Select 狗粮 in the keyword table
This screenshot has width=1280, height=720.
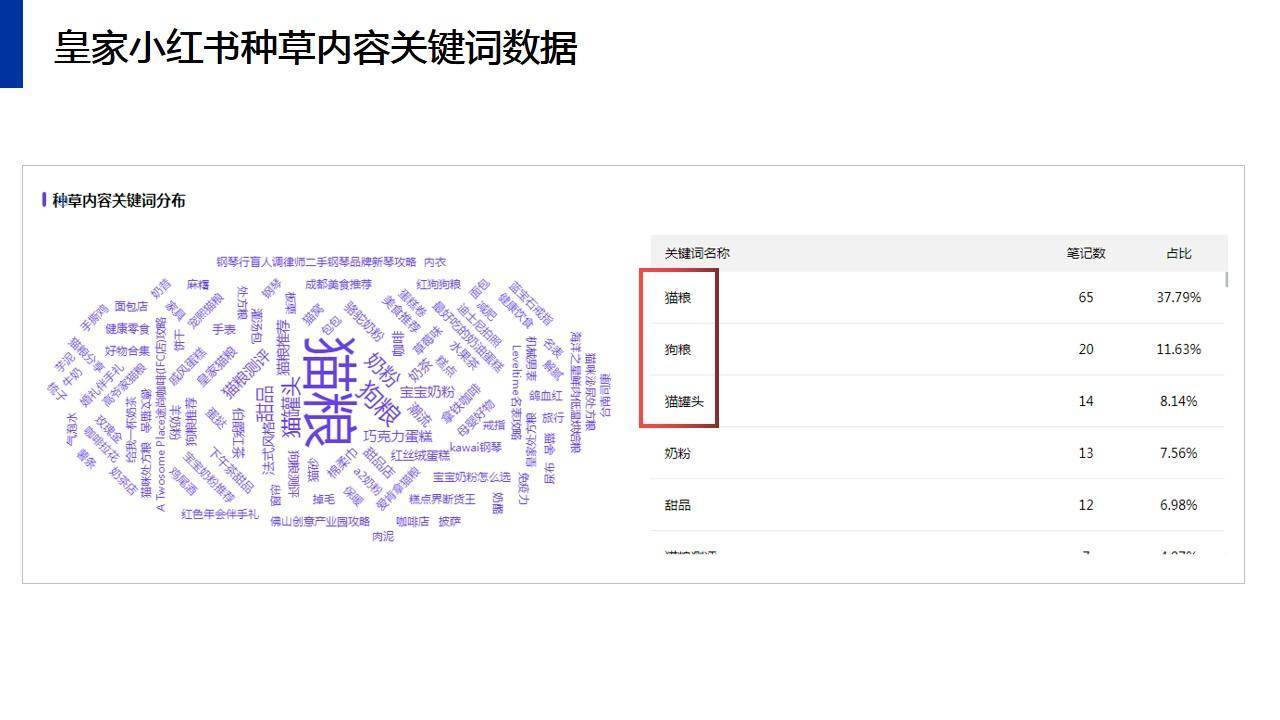point(678,350)
